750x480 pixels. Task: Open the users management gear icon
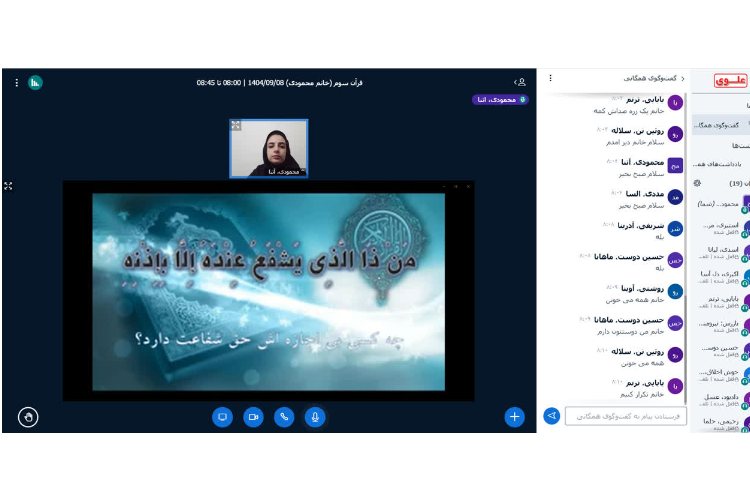[697, 183]
